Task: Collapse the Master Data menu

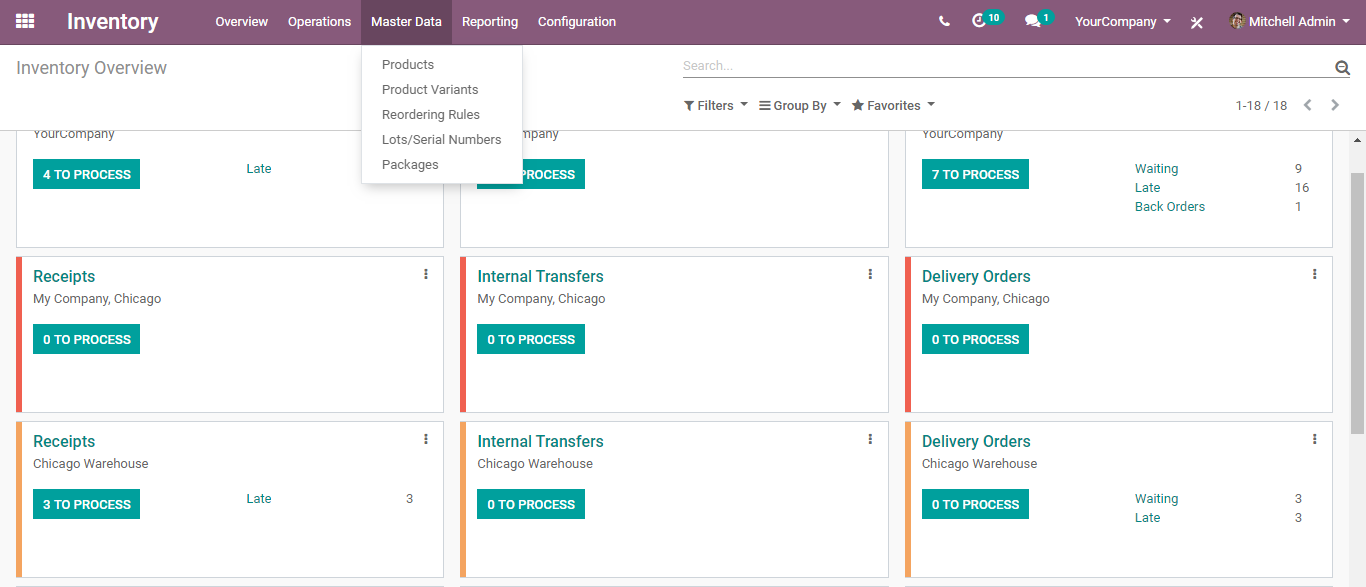Action: (x=406, y=21)
